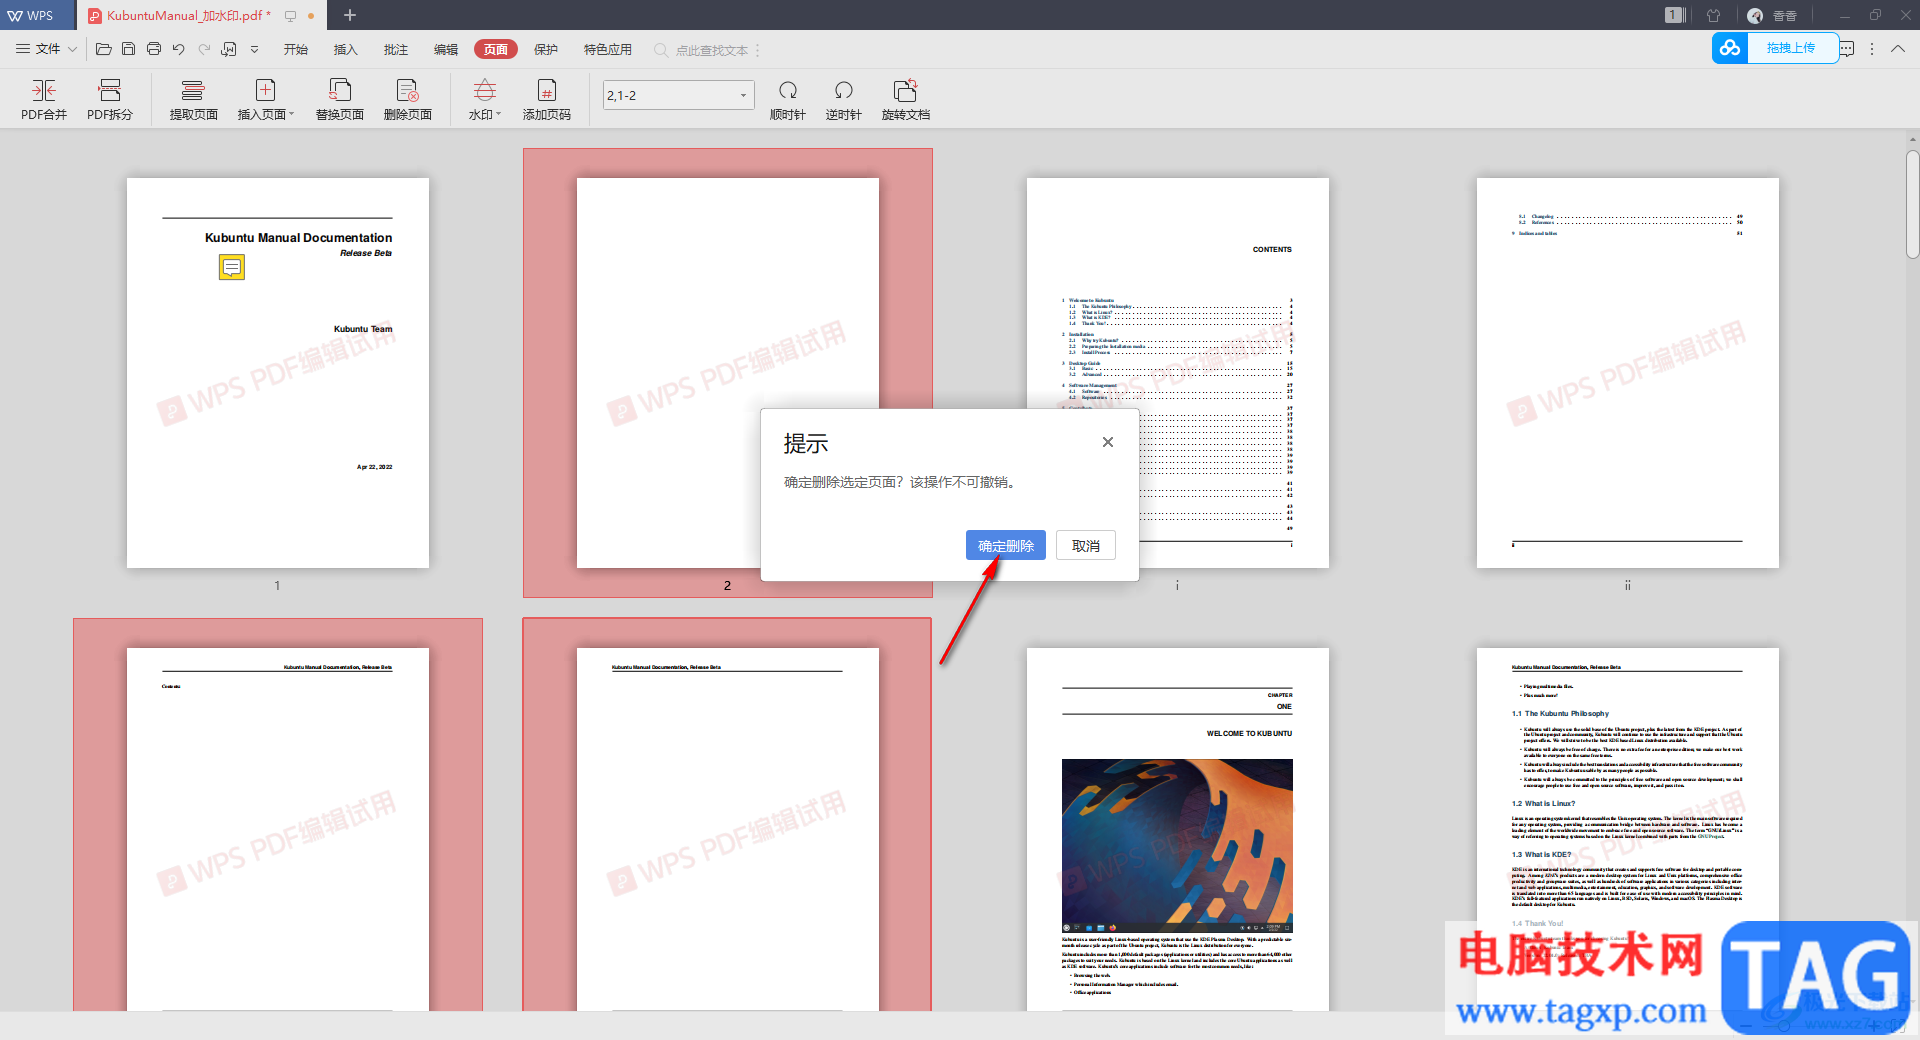Switch to the 批注 tab
1920x1040 pixels.
(x=396, y=49)
